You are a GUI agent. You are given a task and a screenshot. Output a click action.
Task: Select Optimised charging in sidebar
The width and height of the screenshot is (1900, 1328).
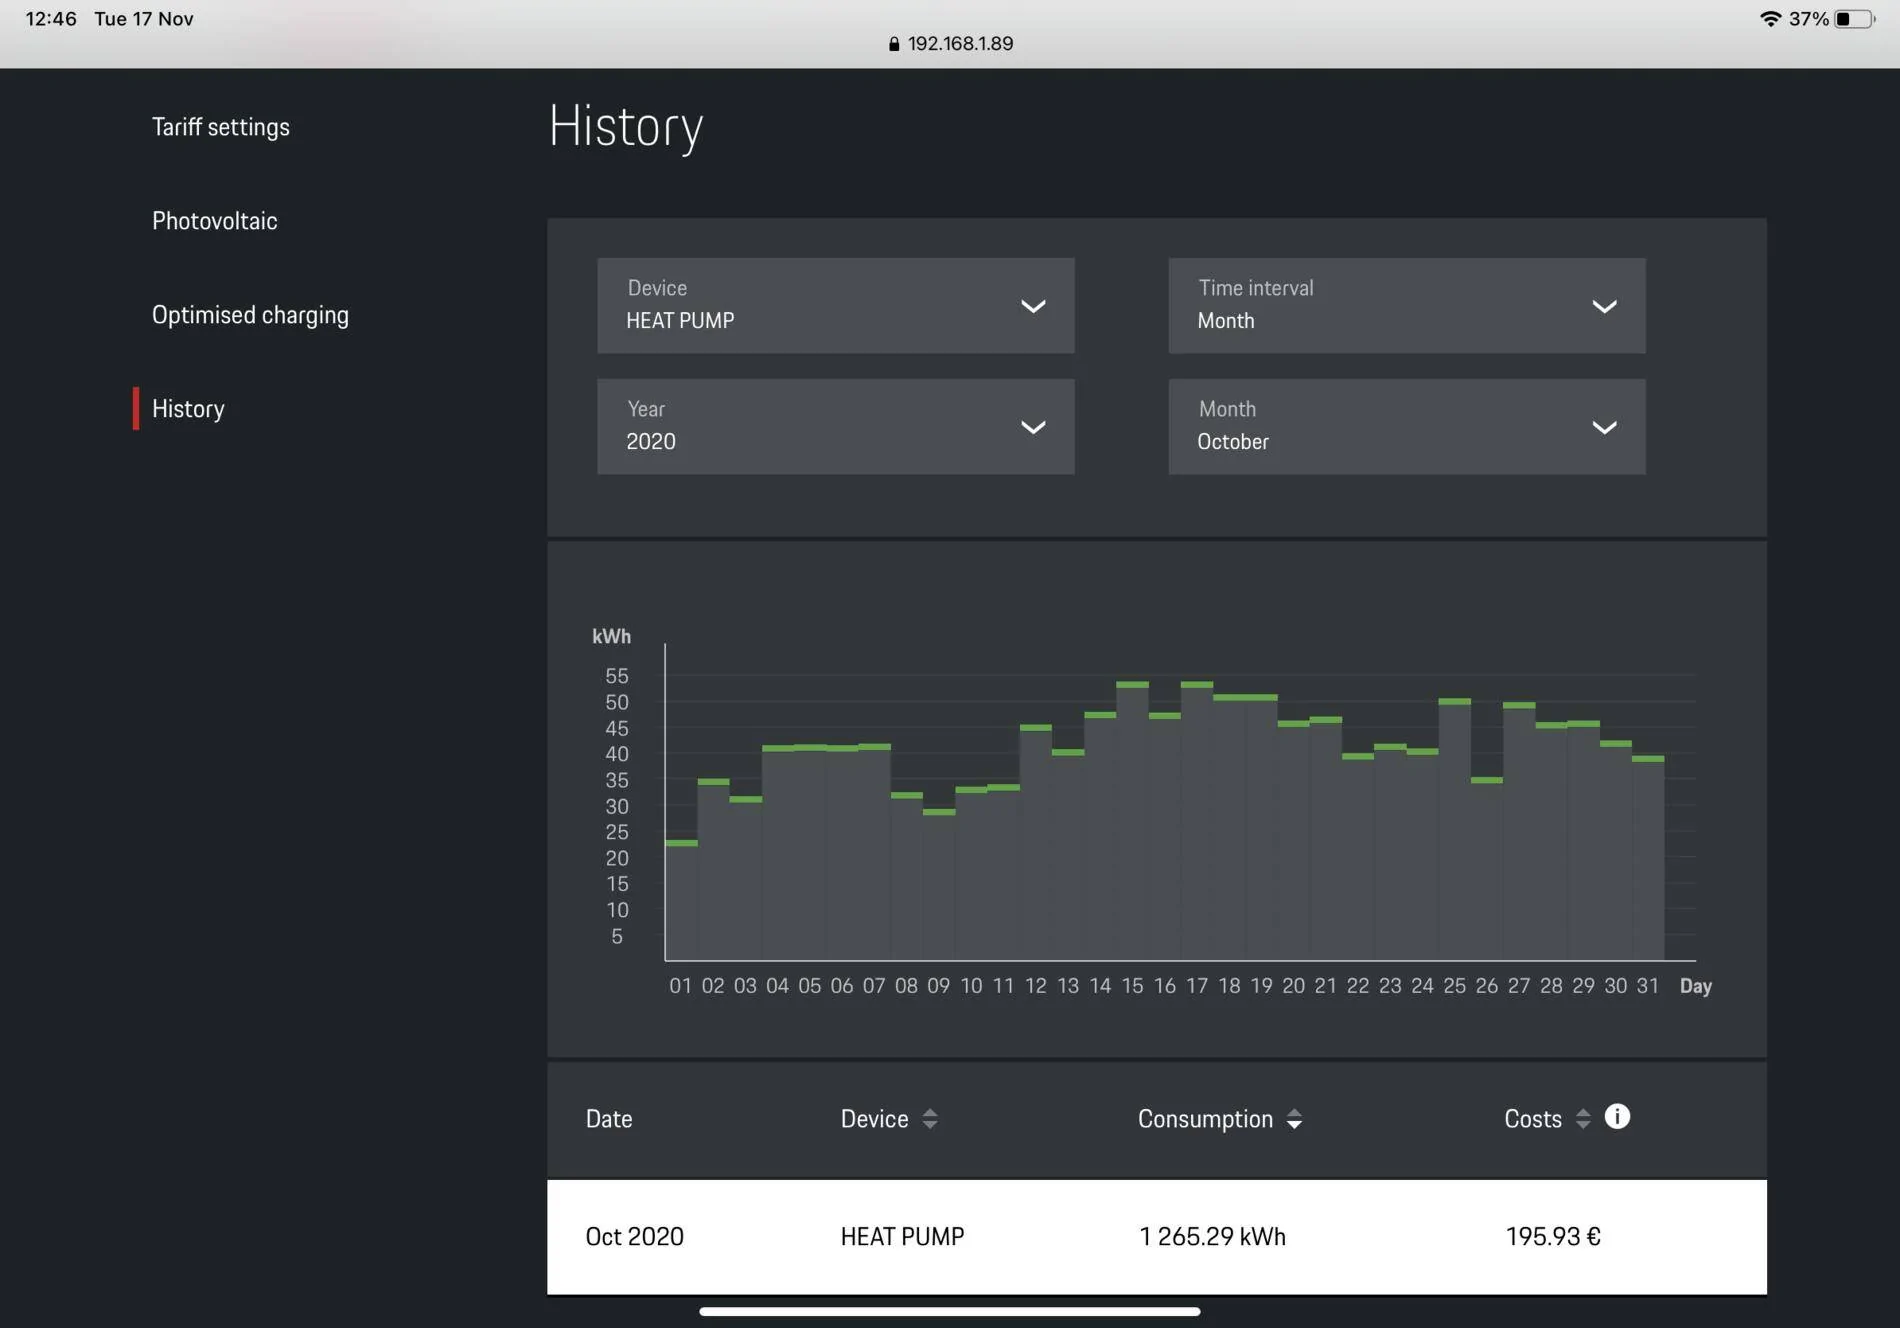pos(250,315)
